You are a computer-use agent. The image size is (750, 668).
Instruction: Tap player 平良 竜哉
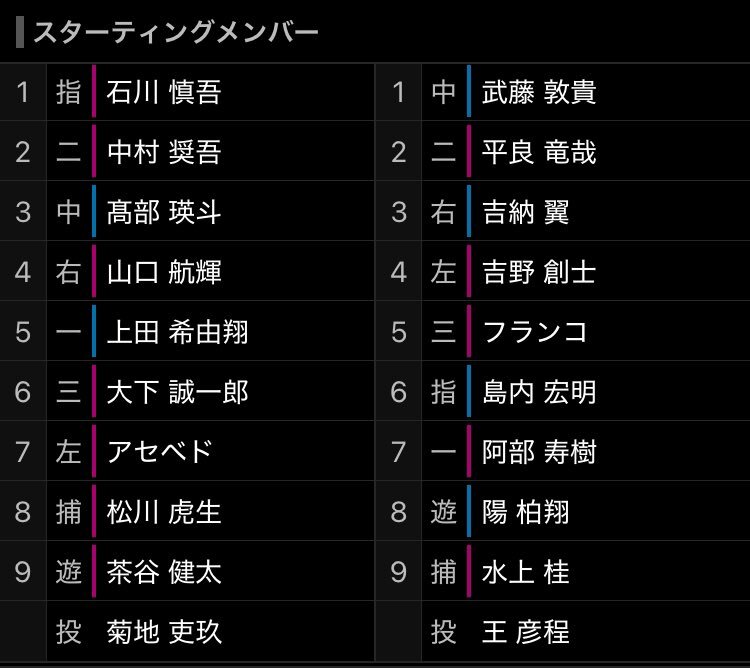539,152
